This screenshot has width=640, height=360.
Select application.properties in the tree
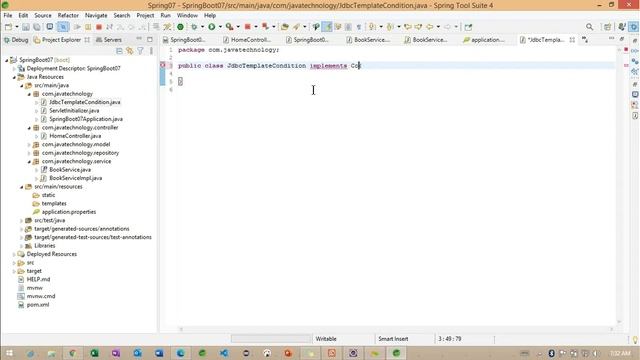click(x=69, y=212)
